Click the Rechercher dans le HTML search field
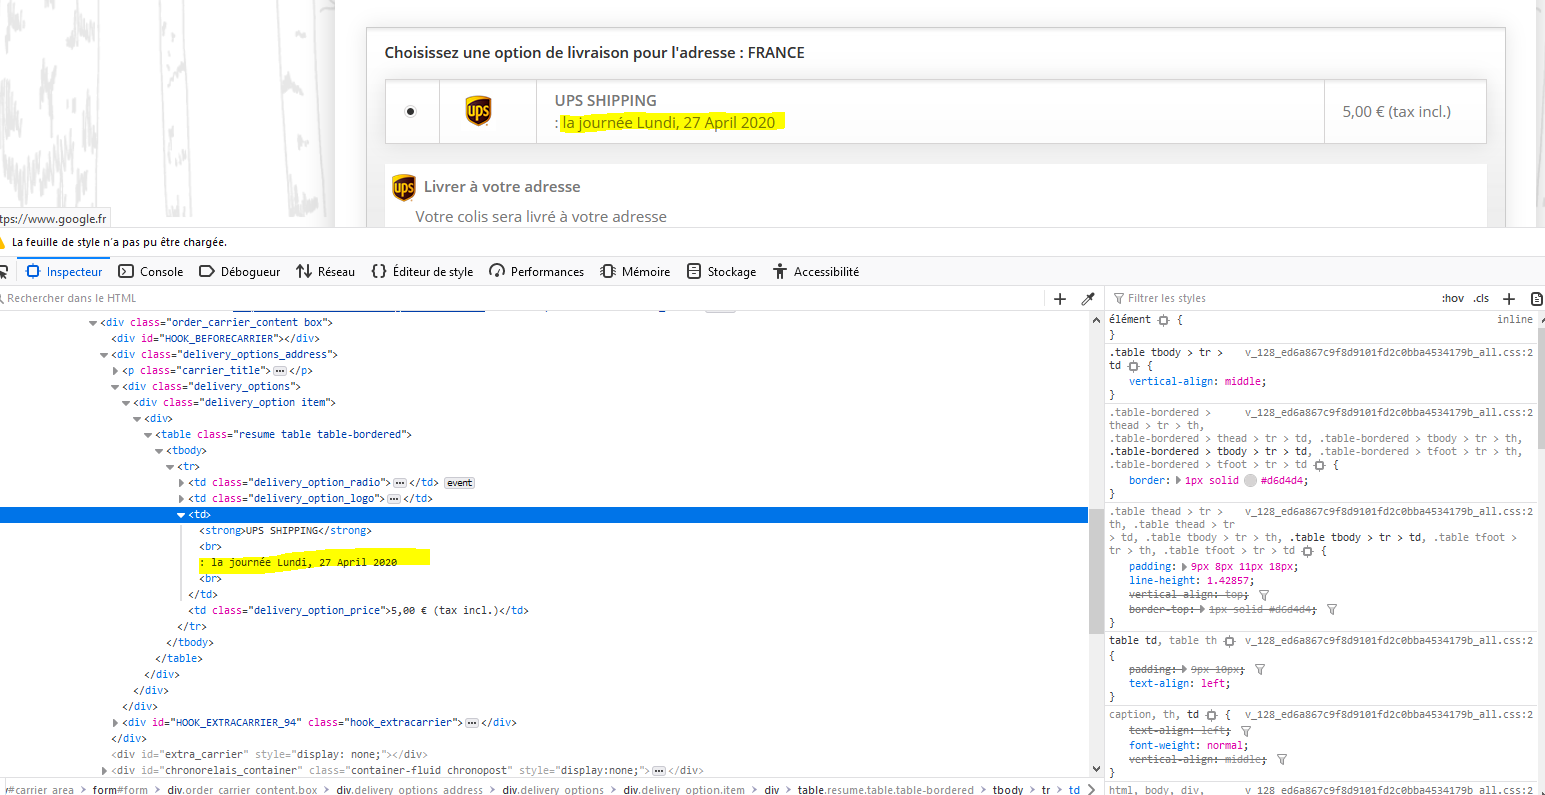This screenshot has width=1545, height=795. [520, 298]
